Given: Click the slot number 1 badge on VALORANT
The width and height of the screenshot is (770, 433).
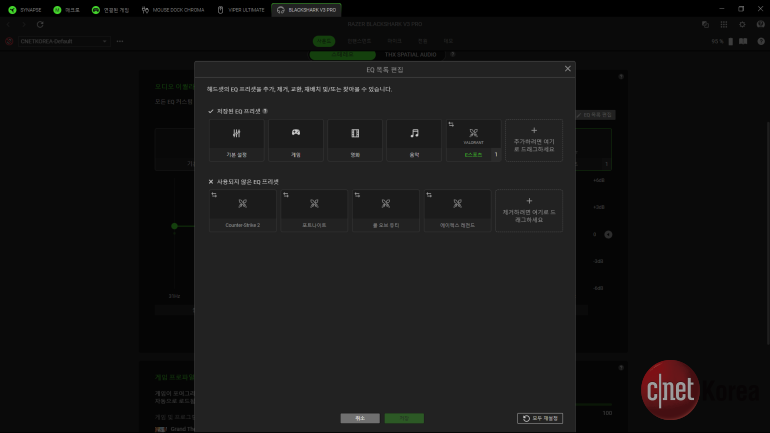Looking at the screenshot, I should pos(496,155).
